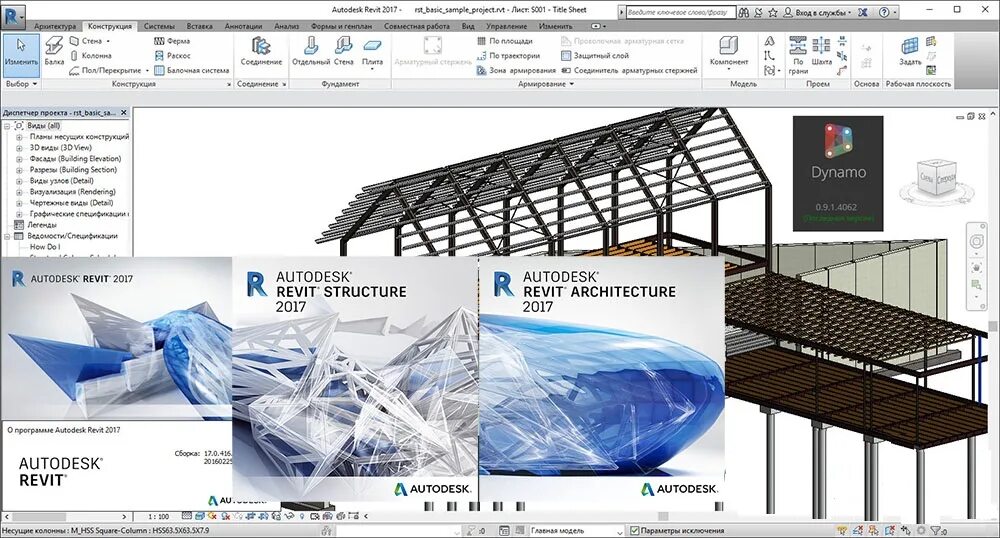Viewport: 1000px width, 538px height.
Task: Select the Легенды tree item
Action: click(41, 225)
